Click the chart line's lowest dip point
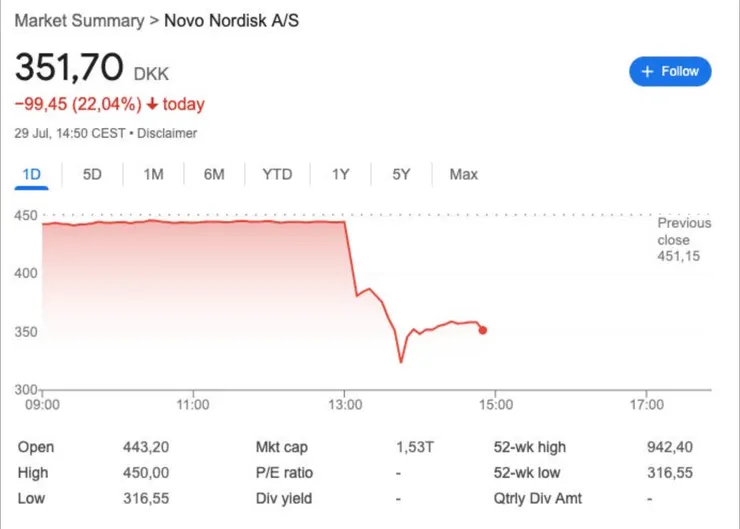This screenshot has height=529, width=740. [x=401, y=362]
